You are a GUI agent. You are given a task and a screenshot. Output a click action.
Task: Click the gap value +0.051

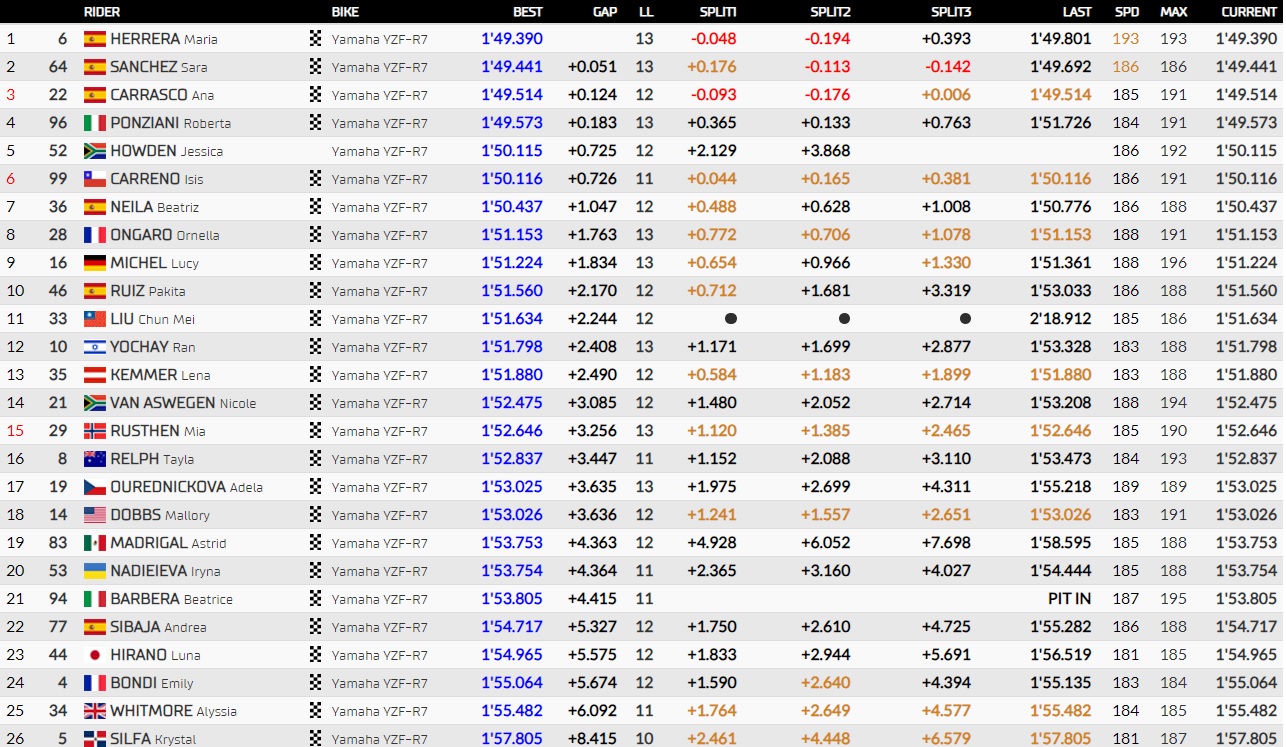click(x=592, y=67)
